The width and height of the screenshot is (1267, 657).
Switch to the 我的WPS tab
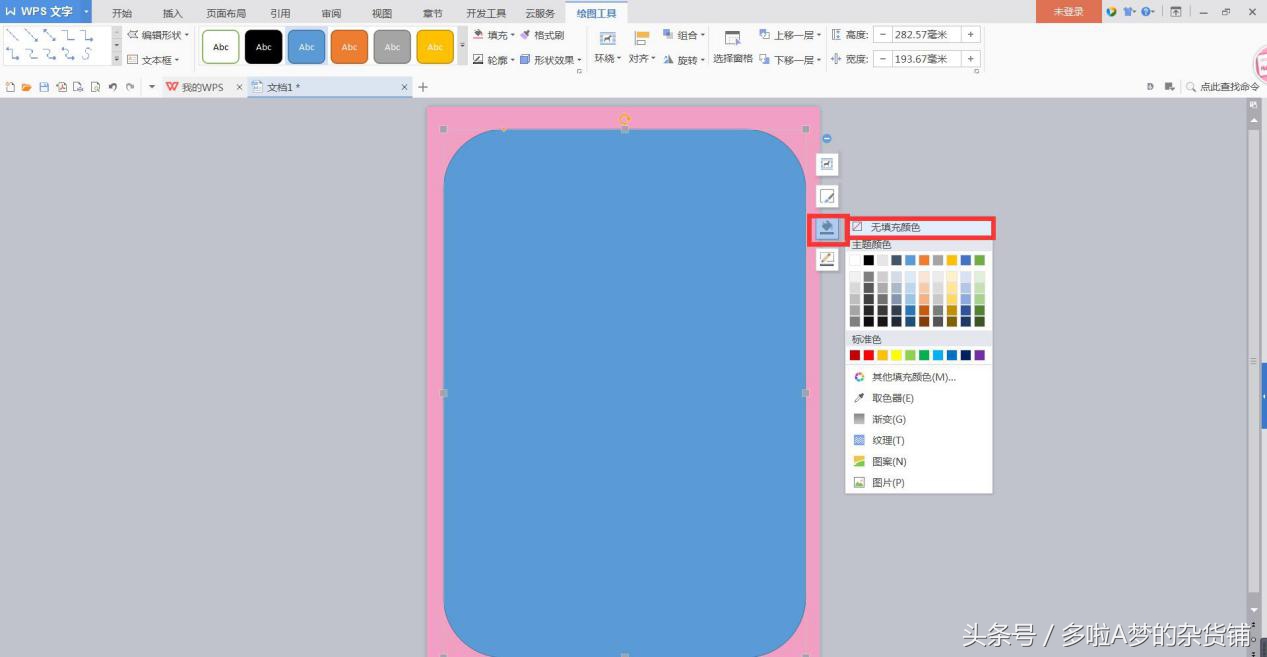click(200, 87)
